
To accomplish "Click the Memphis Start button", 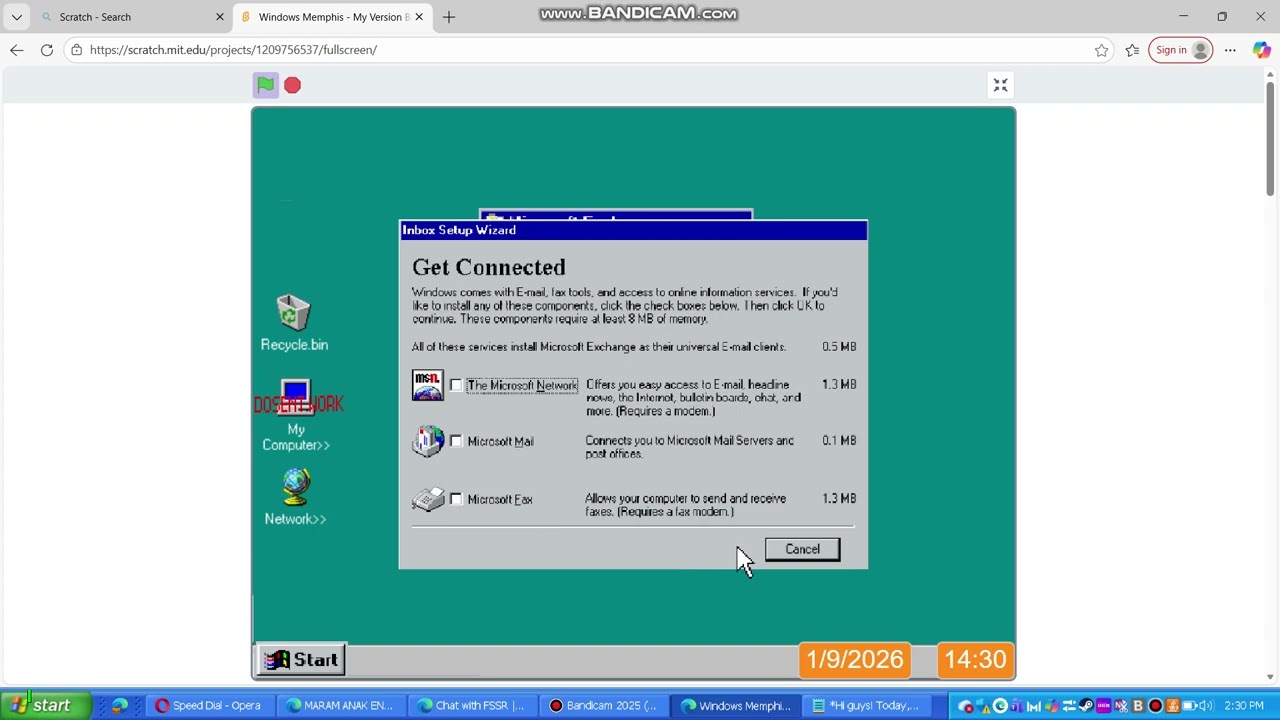I will click(302, 660).
